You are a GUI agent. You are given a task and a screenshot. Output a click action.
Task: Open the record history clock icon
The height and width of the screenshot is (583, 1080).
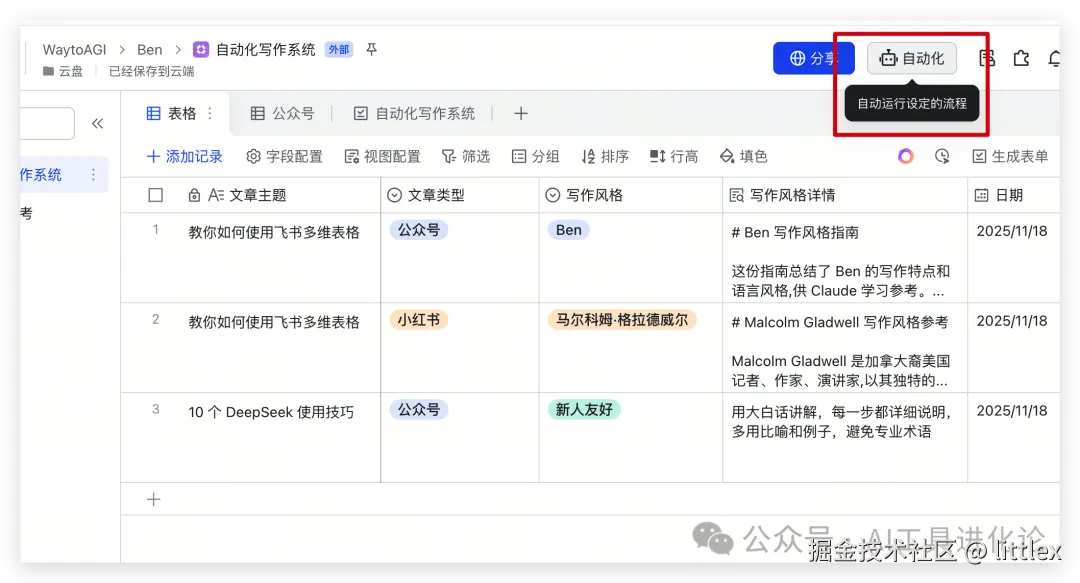point(942,156)
